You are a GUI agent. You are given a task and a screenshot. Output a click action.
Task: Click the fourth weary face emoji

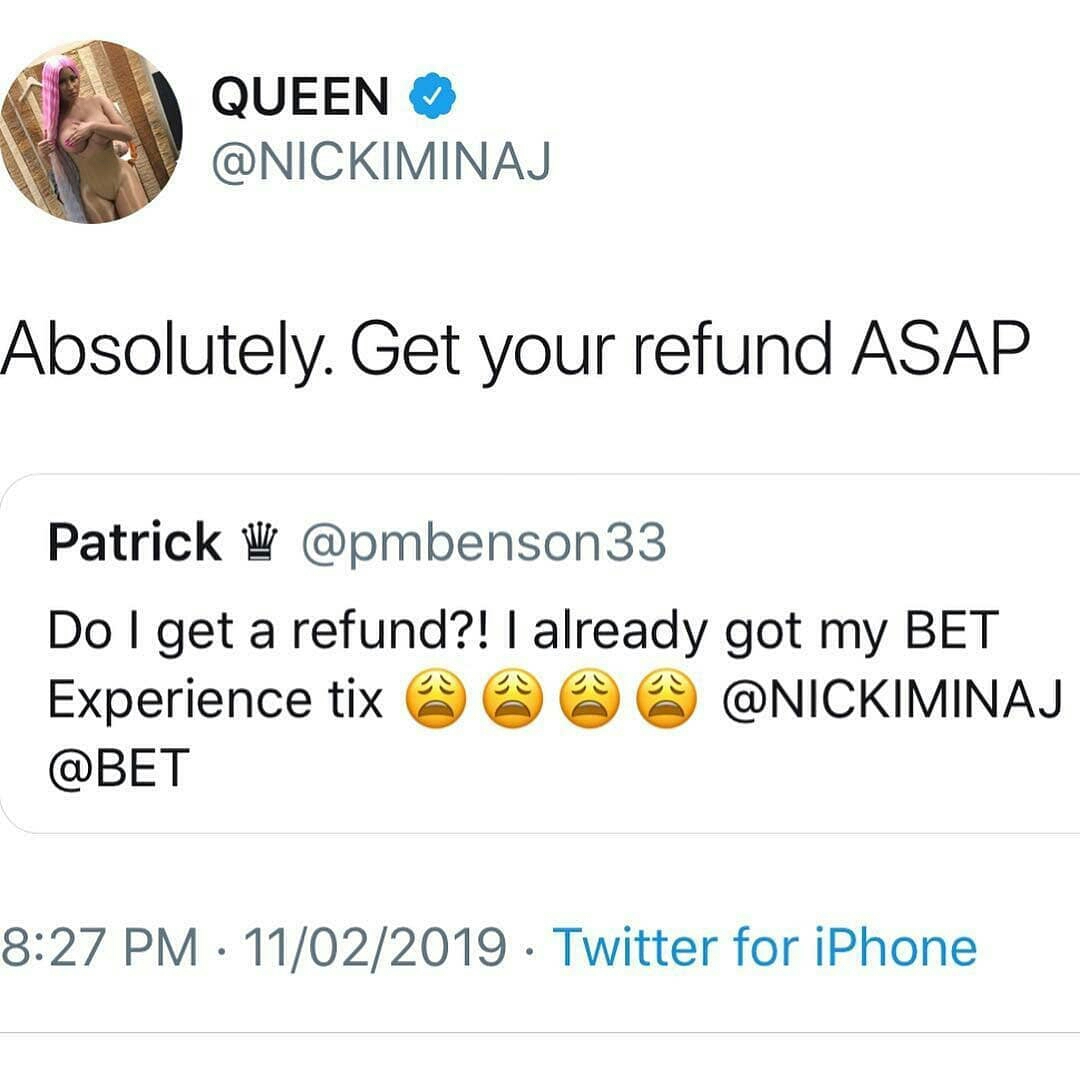[666, 699]
